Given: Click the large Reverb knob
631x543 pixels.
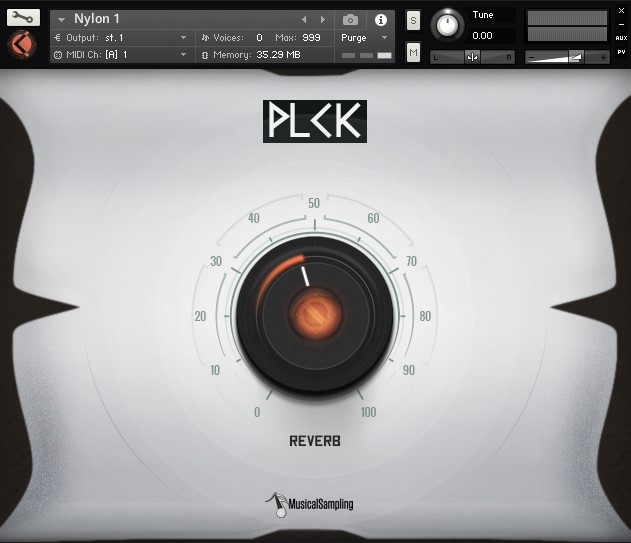Looking at the screenshot, I should click(x=315, y=312).
